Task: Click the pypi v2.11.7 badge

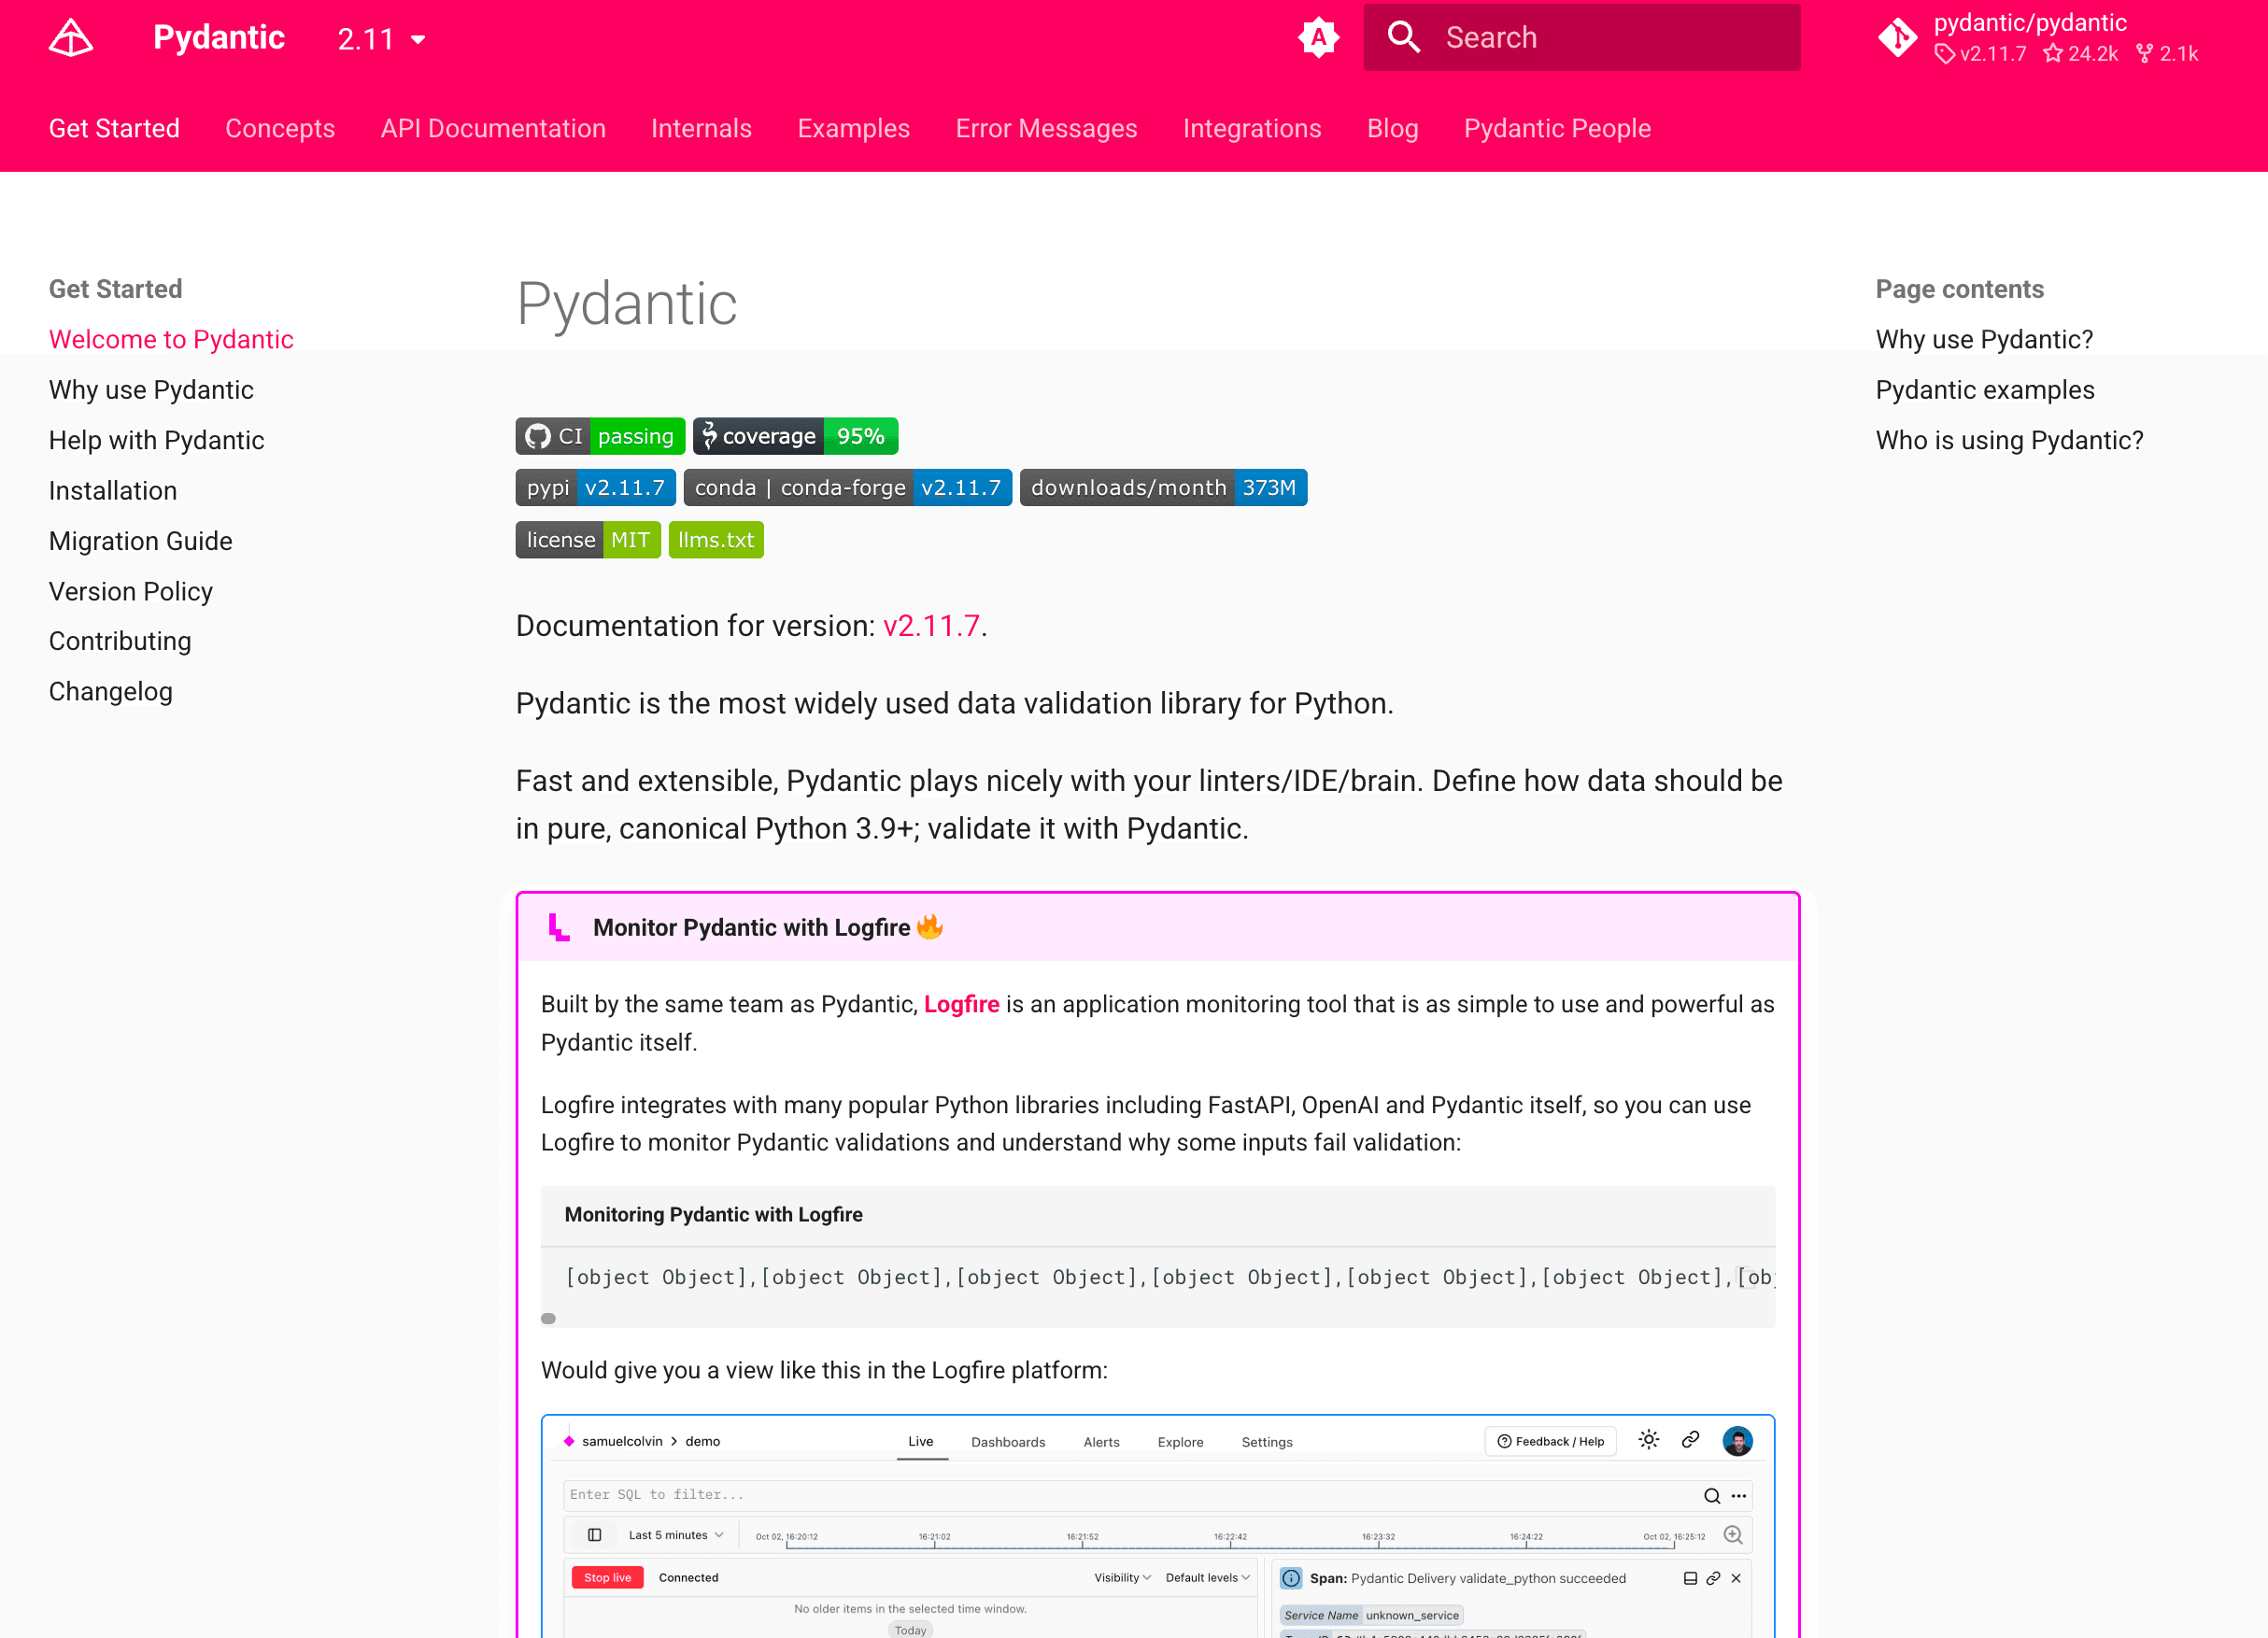Action: [596, 488]
